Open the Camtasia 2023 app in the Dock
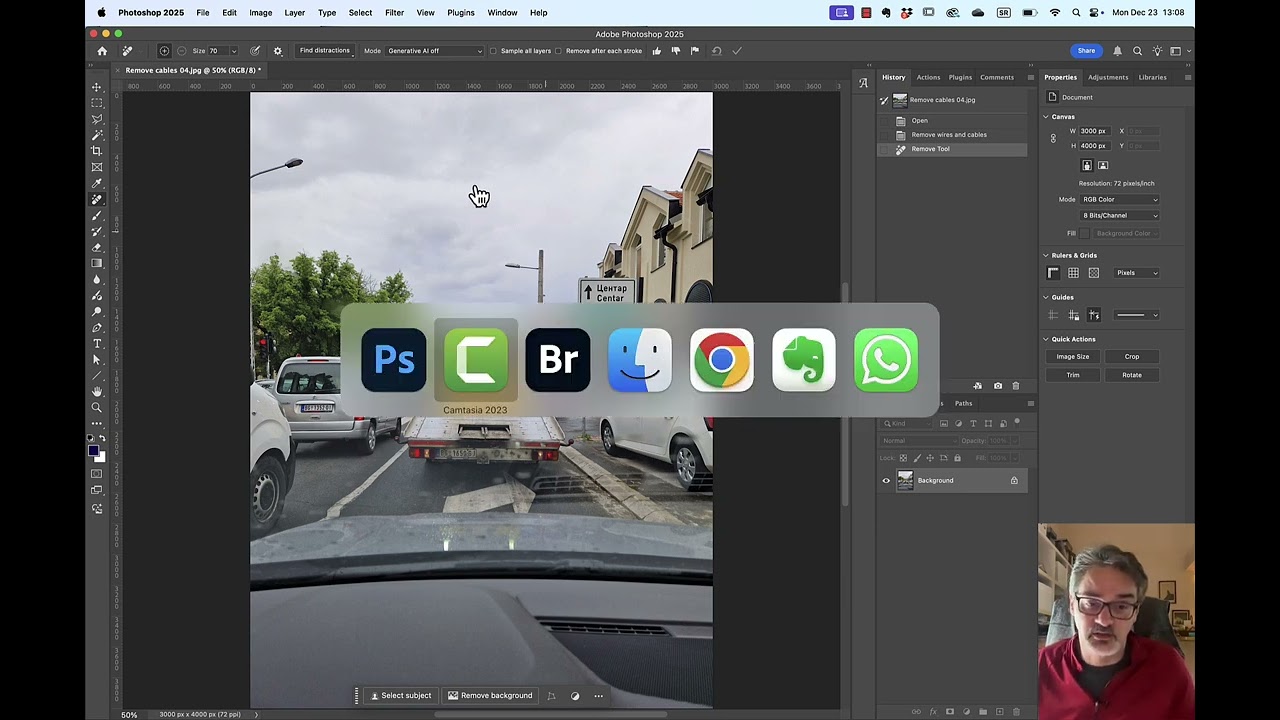This screenshot has width=1280, height=720. (x=475, y=360)
